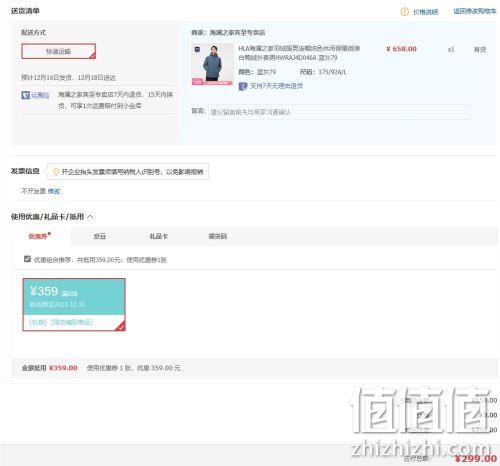Collapse the use coupon/gift card section
The image size is (500, 466).
(x=90, y=217)
